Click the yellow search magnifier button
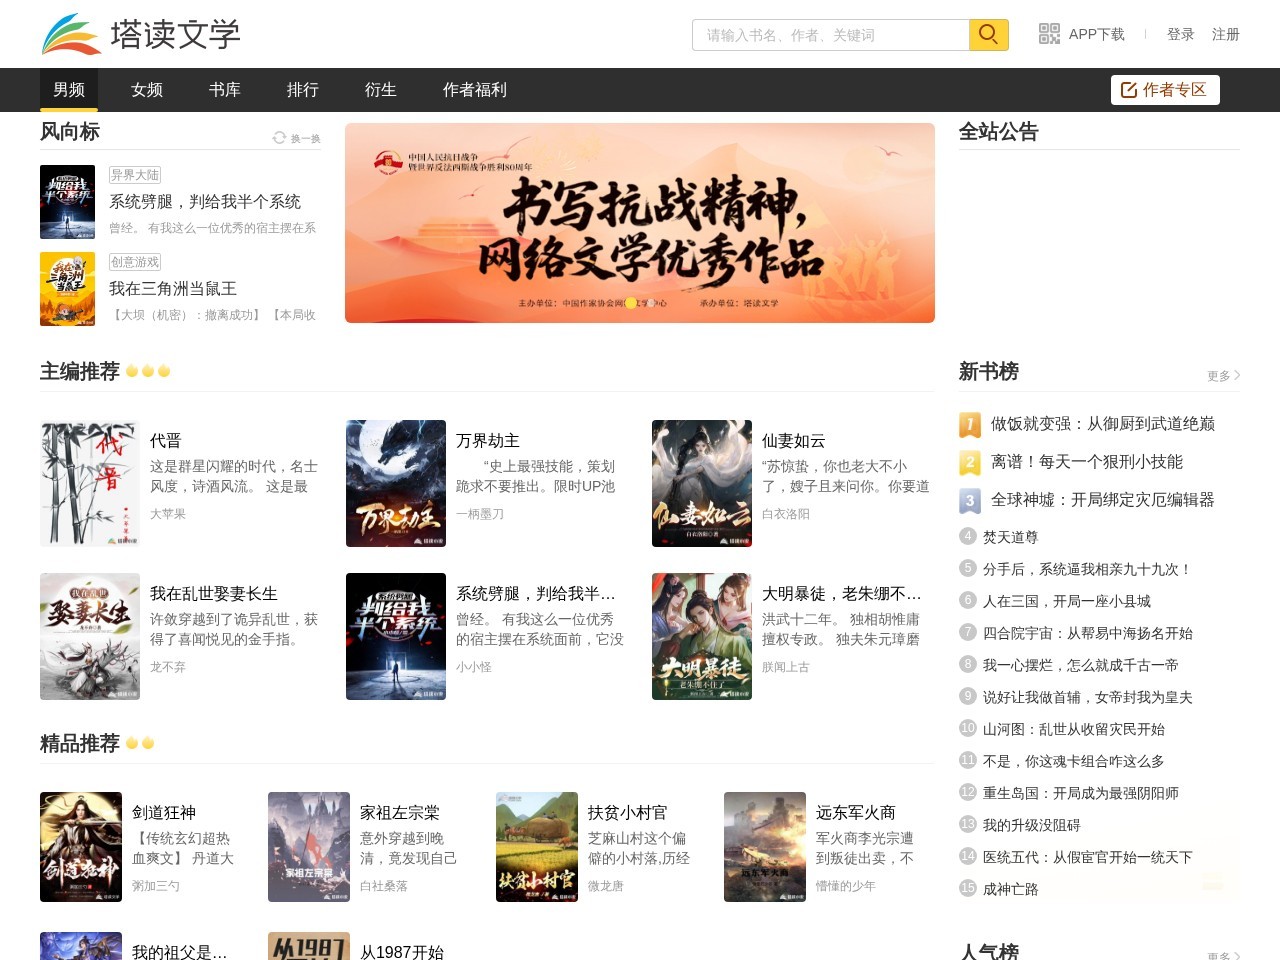The width and height of the screenshot is (1280, 960). (988, 34)
